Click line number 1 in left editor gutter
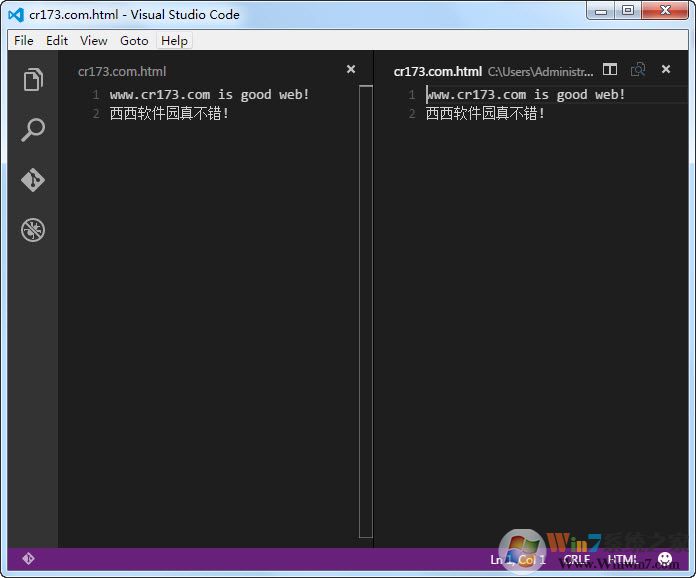This screenshot has width=696, height=578. (x=95, y=95)
